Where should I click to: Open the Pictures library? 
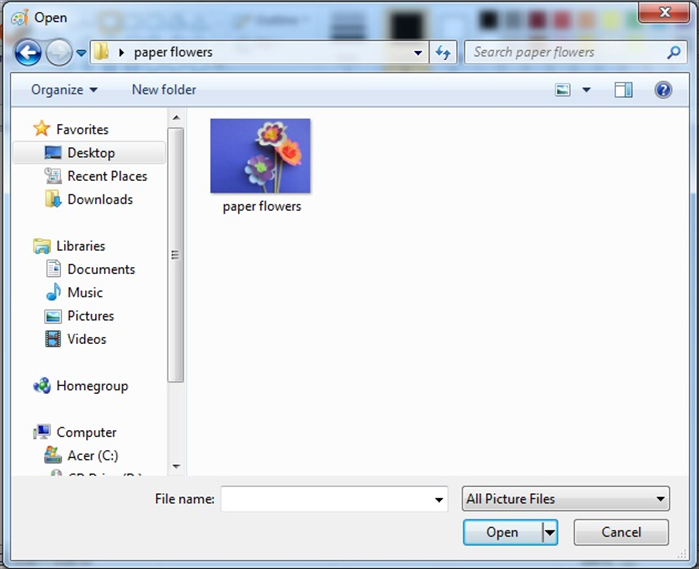click(90, 316)
